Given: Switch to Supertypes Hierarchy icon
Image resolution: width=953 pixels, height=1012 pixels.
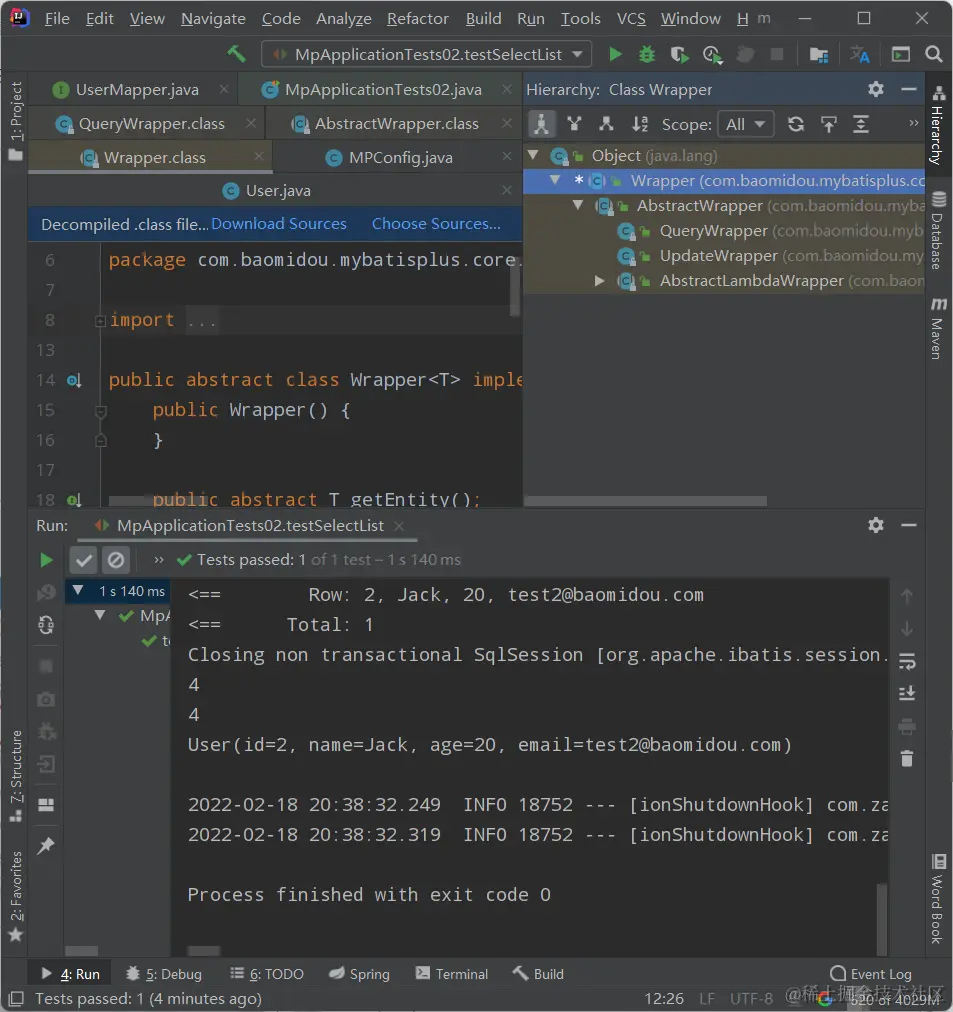Looking at the screenshot, I should [574, 124].
